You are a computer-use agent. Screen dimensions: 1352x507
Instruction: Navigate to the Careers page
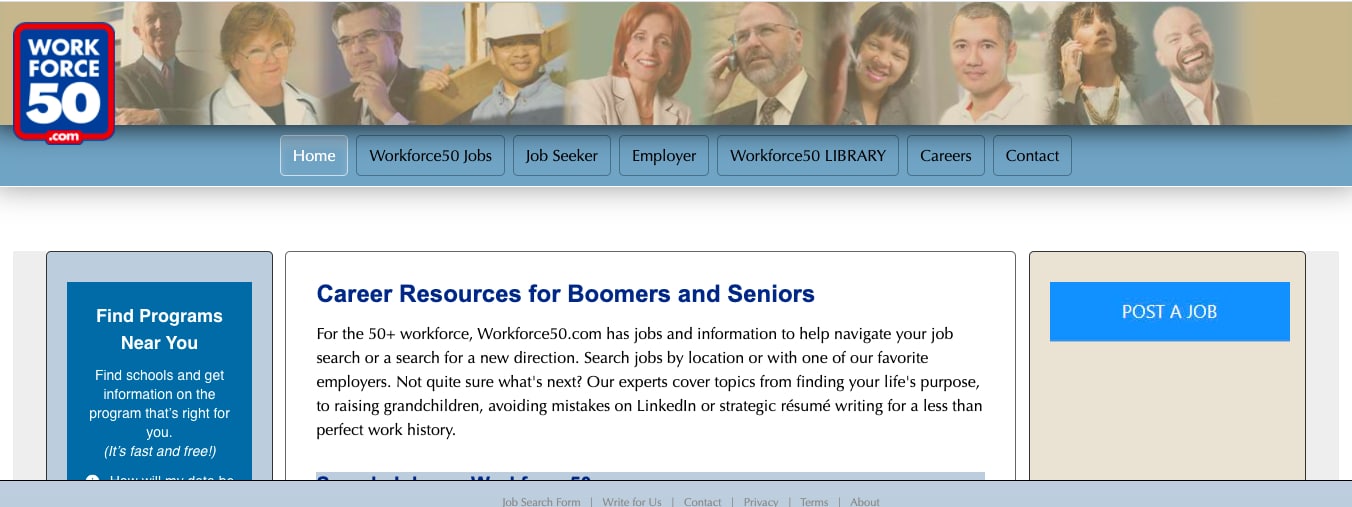pyautogui.click(x=946, y=155)
